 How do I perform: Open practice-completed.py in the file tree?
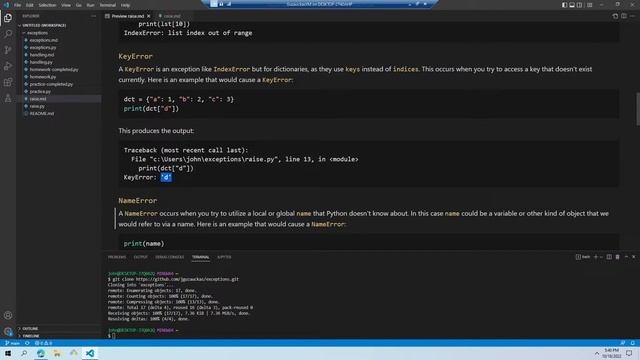point(51,84)
